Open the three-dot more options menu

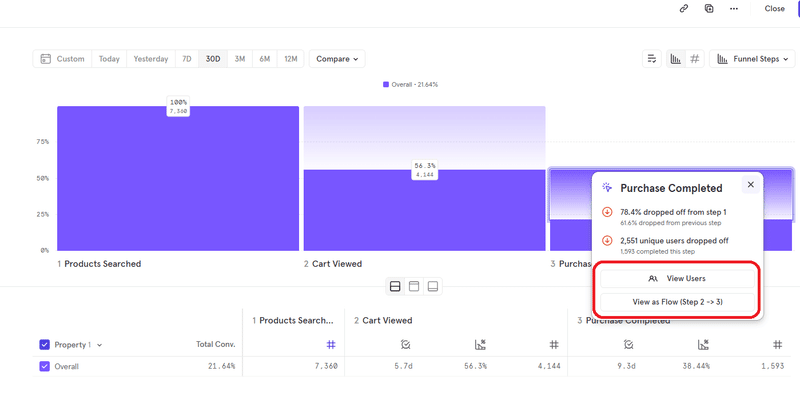click(734, 9)
